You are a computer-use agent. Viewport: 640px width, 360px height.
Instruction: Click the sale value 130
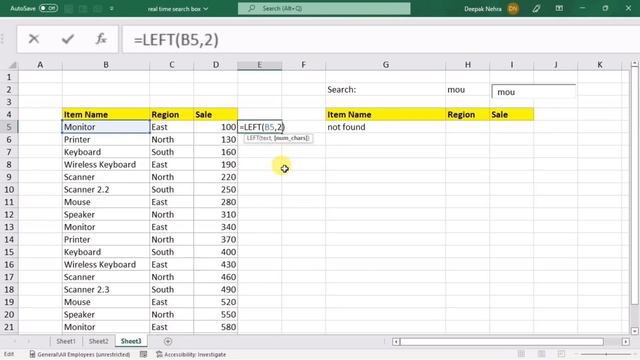tap(216, 140)
